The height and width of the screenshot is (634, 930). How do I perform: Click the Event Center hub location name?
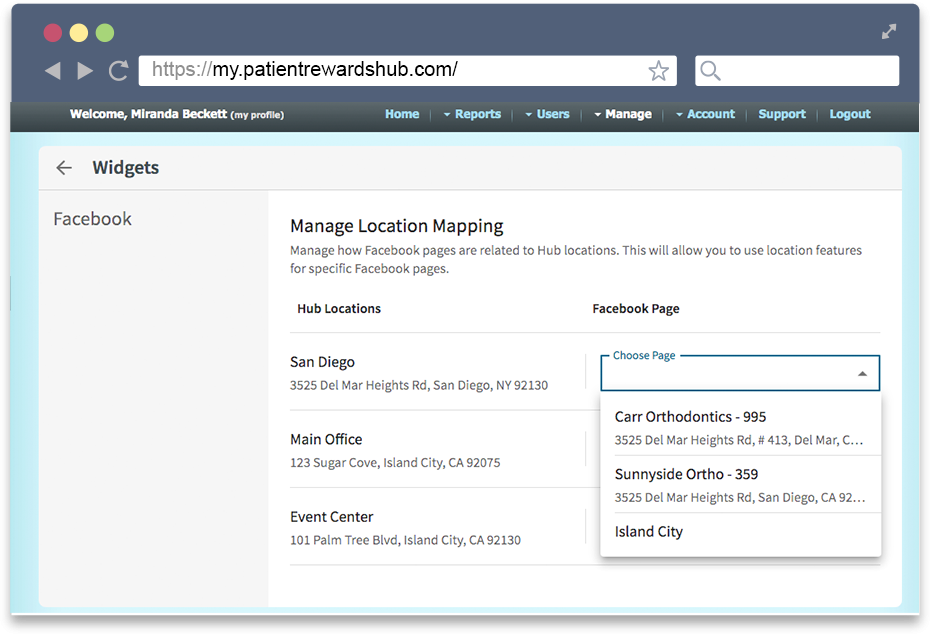click(332, 517)
